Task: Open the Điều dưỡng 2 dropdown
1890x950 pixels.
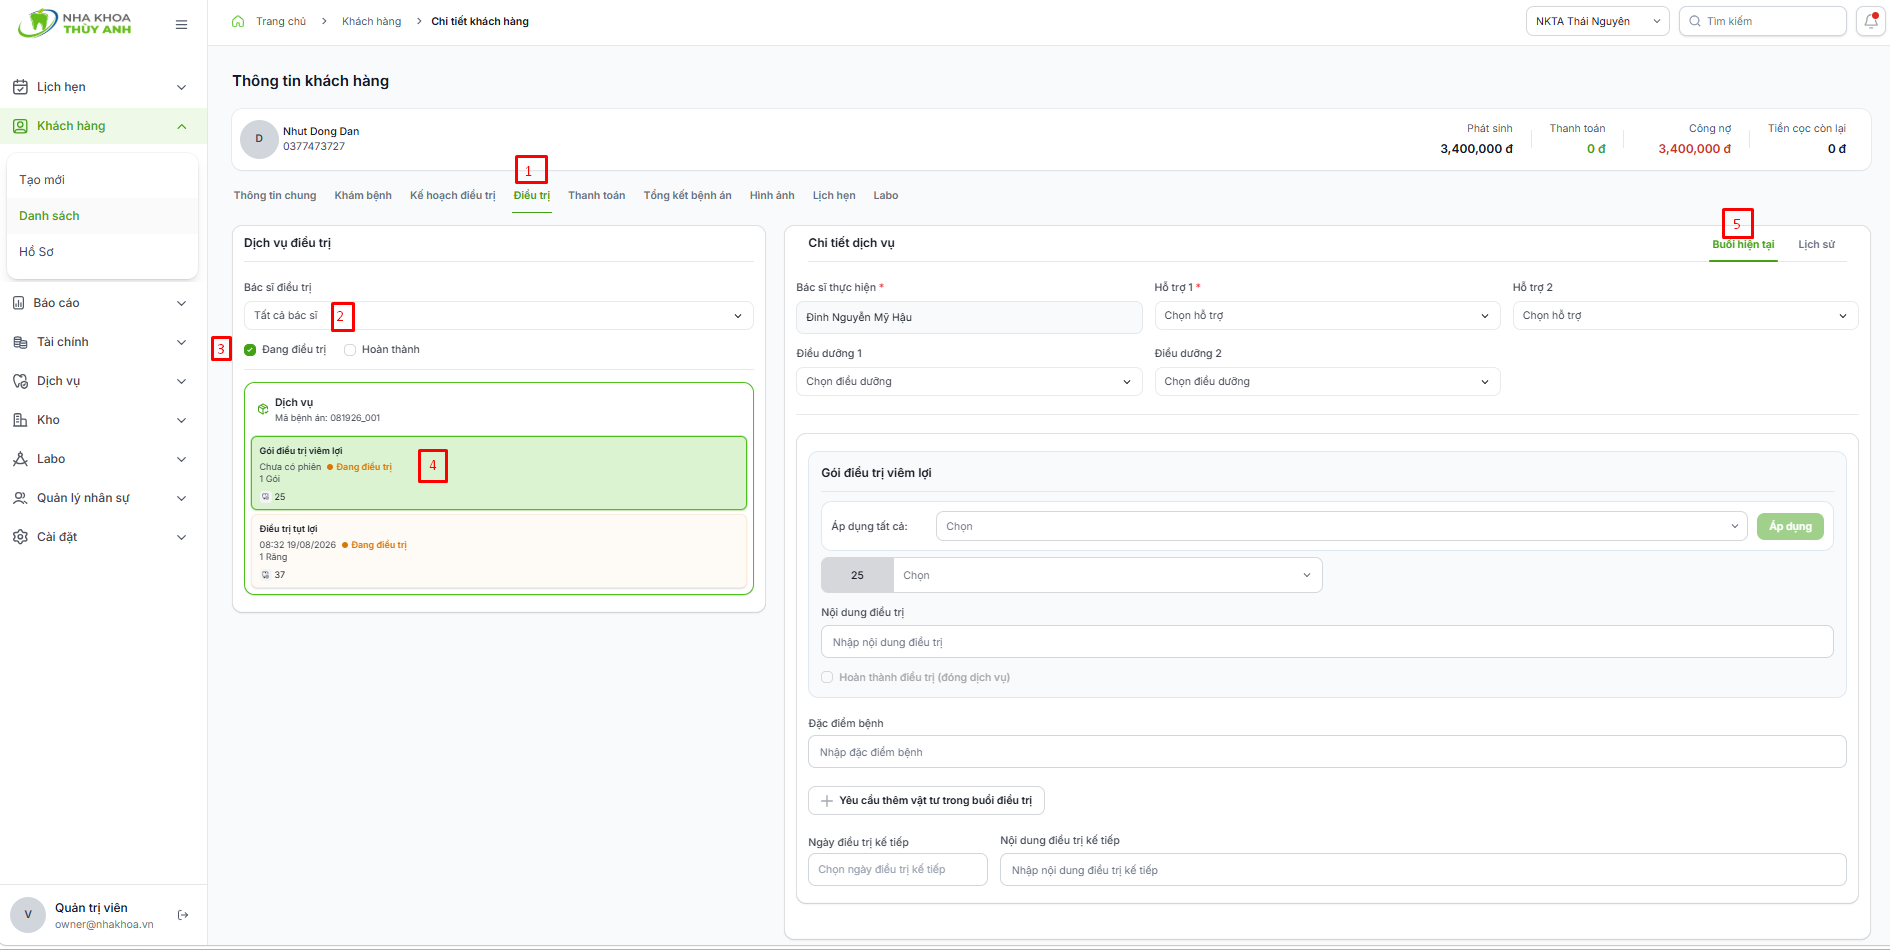Action: (x=1327, y=382)
